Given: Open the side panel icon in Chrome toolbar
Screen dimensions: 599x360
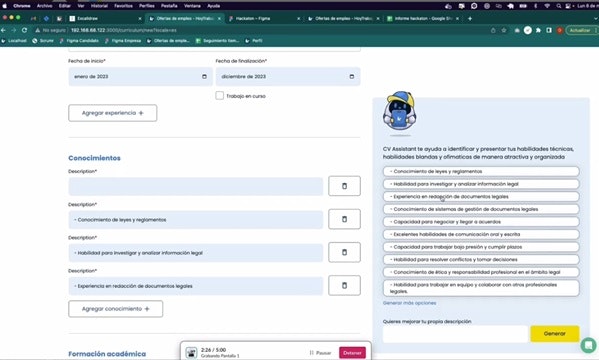Looking at the screenshot, I should (549, 30).
